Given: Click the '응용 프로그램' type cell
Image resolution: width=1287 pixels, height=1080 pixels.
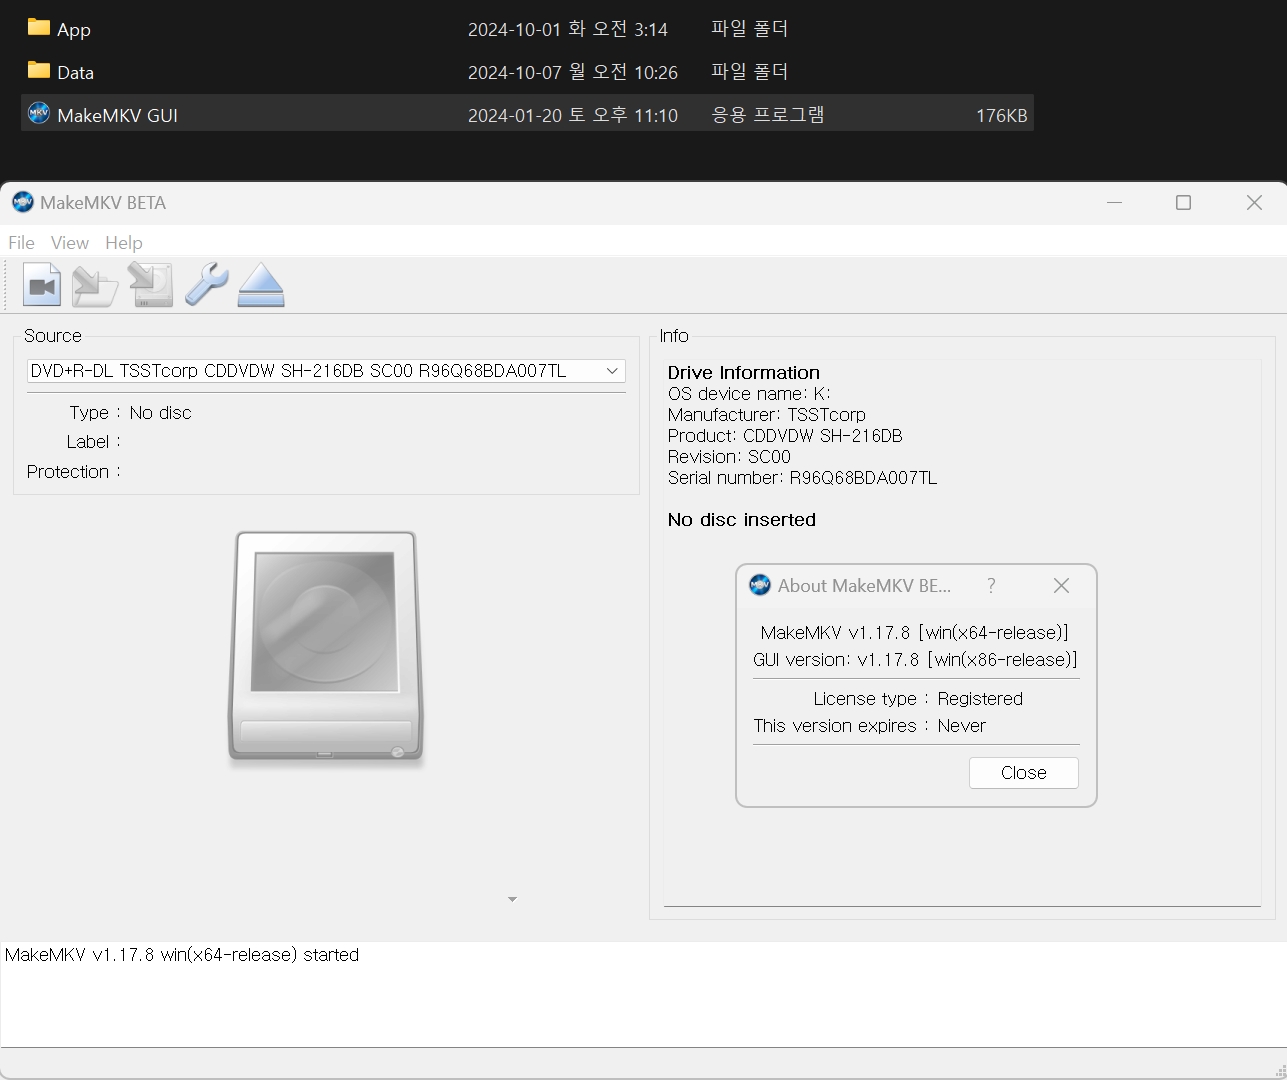Looking at the screenshot, I should [768, 115].
